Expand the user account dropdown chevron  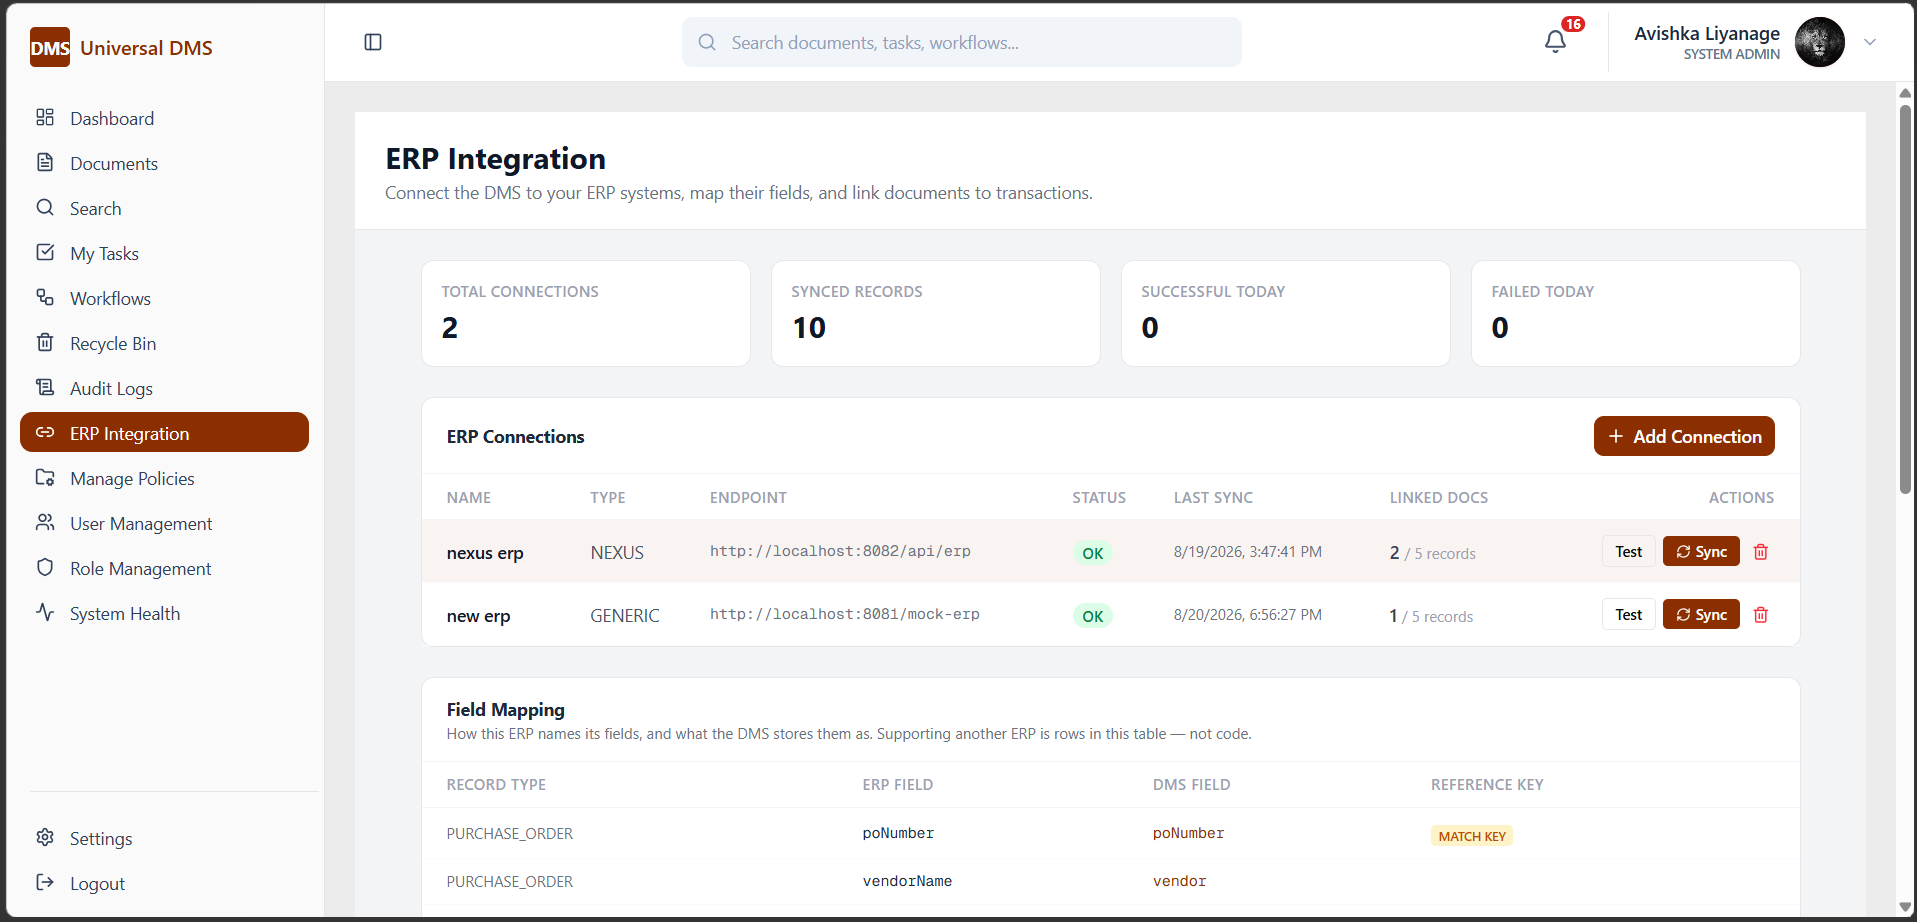(1870, 42)
